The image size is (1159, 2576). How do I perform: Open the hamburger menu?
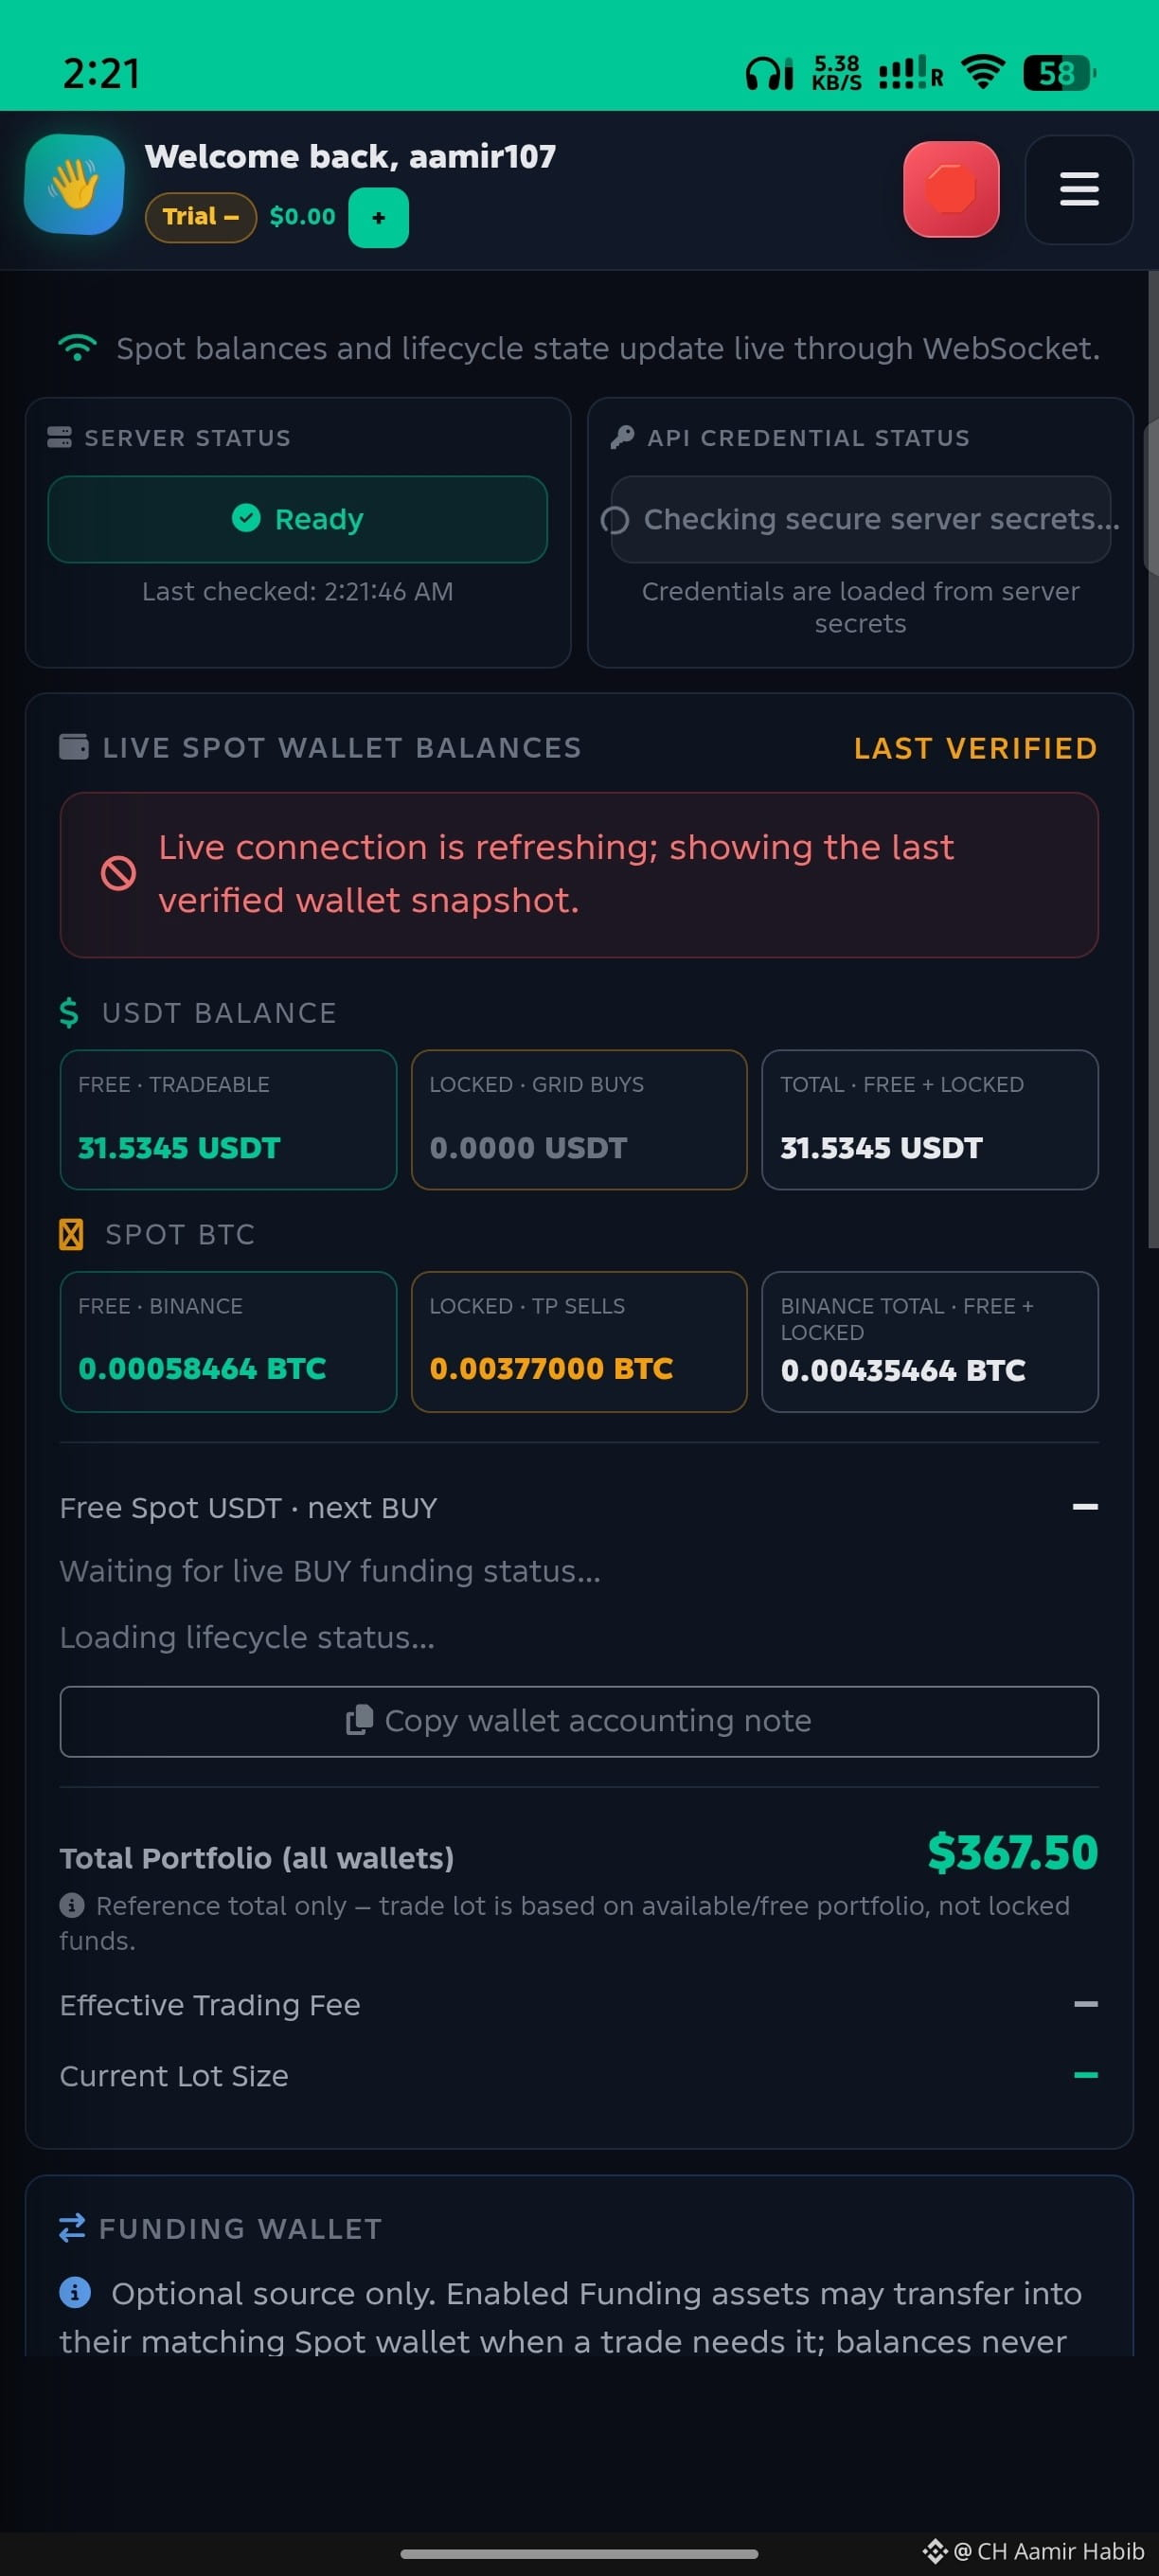[1079, 190]
